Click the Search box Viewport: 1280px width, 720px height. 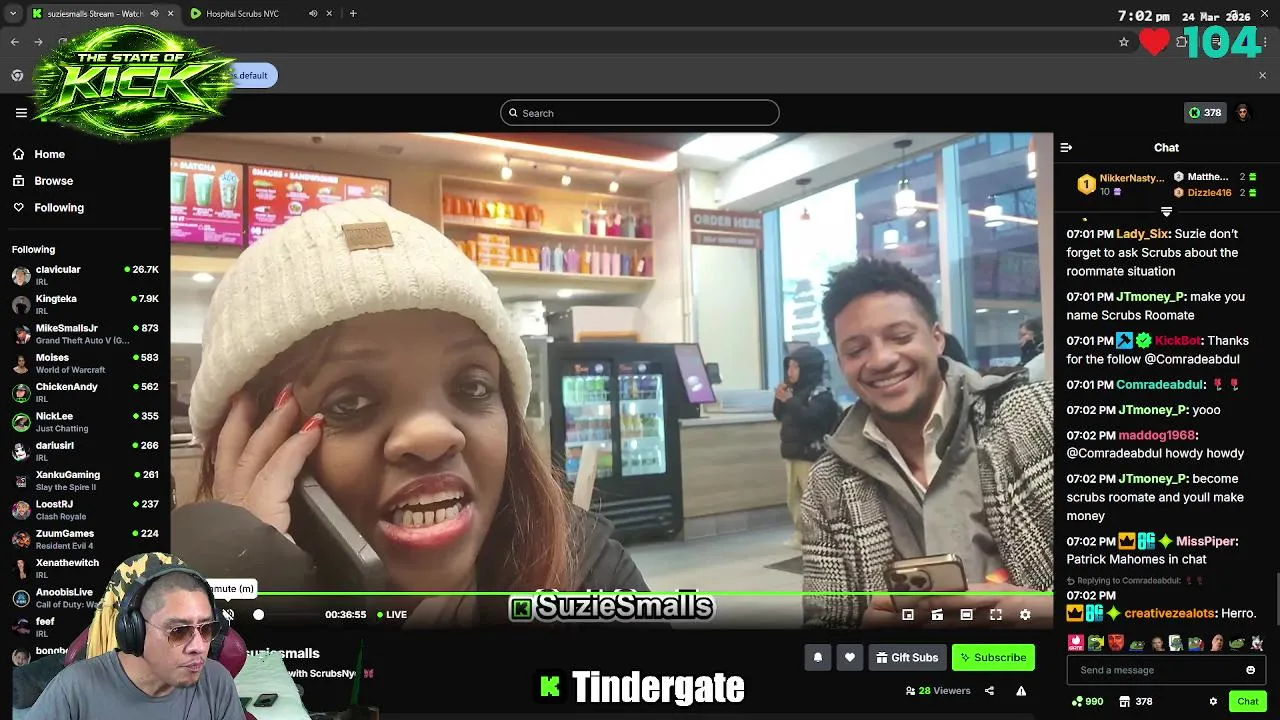point(640,113)
